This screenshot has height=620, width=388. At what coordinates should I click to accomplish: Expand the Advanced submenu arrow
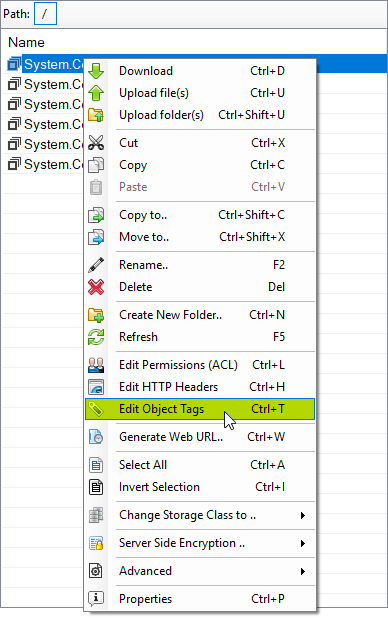click(x=303, y=571)
